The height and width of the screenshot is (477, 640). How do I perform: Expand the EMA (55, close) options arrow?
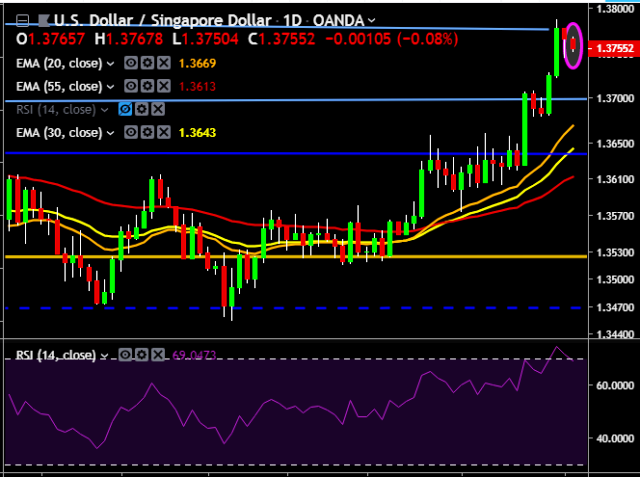(110, 87)
